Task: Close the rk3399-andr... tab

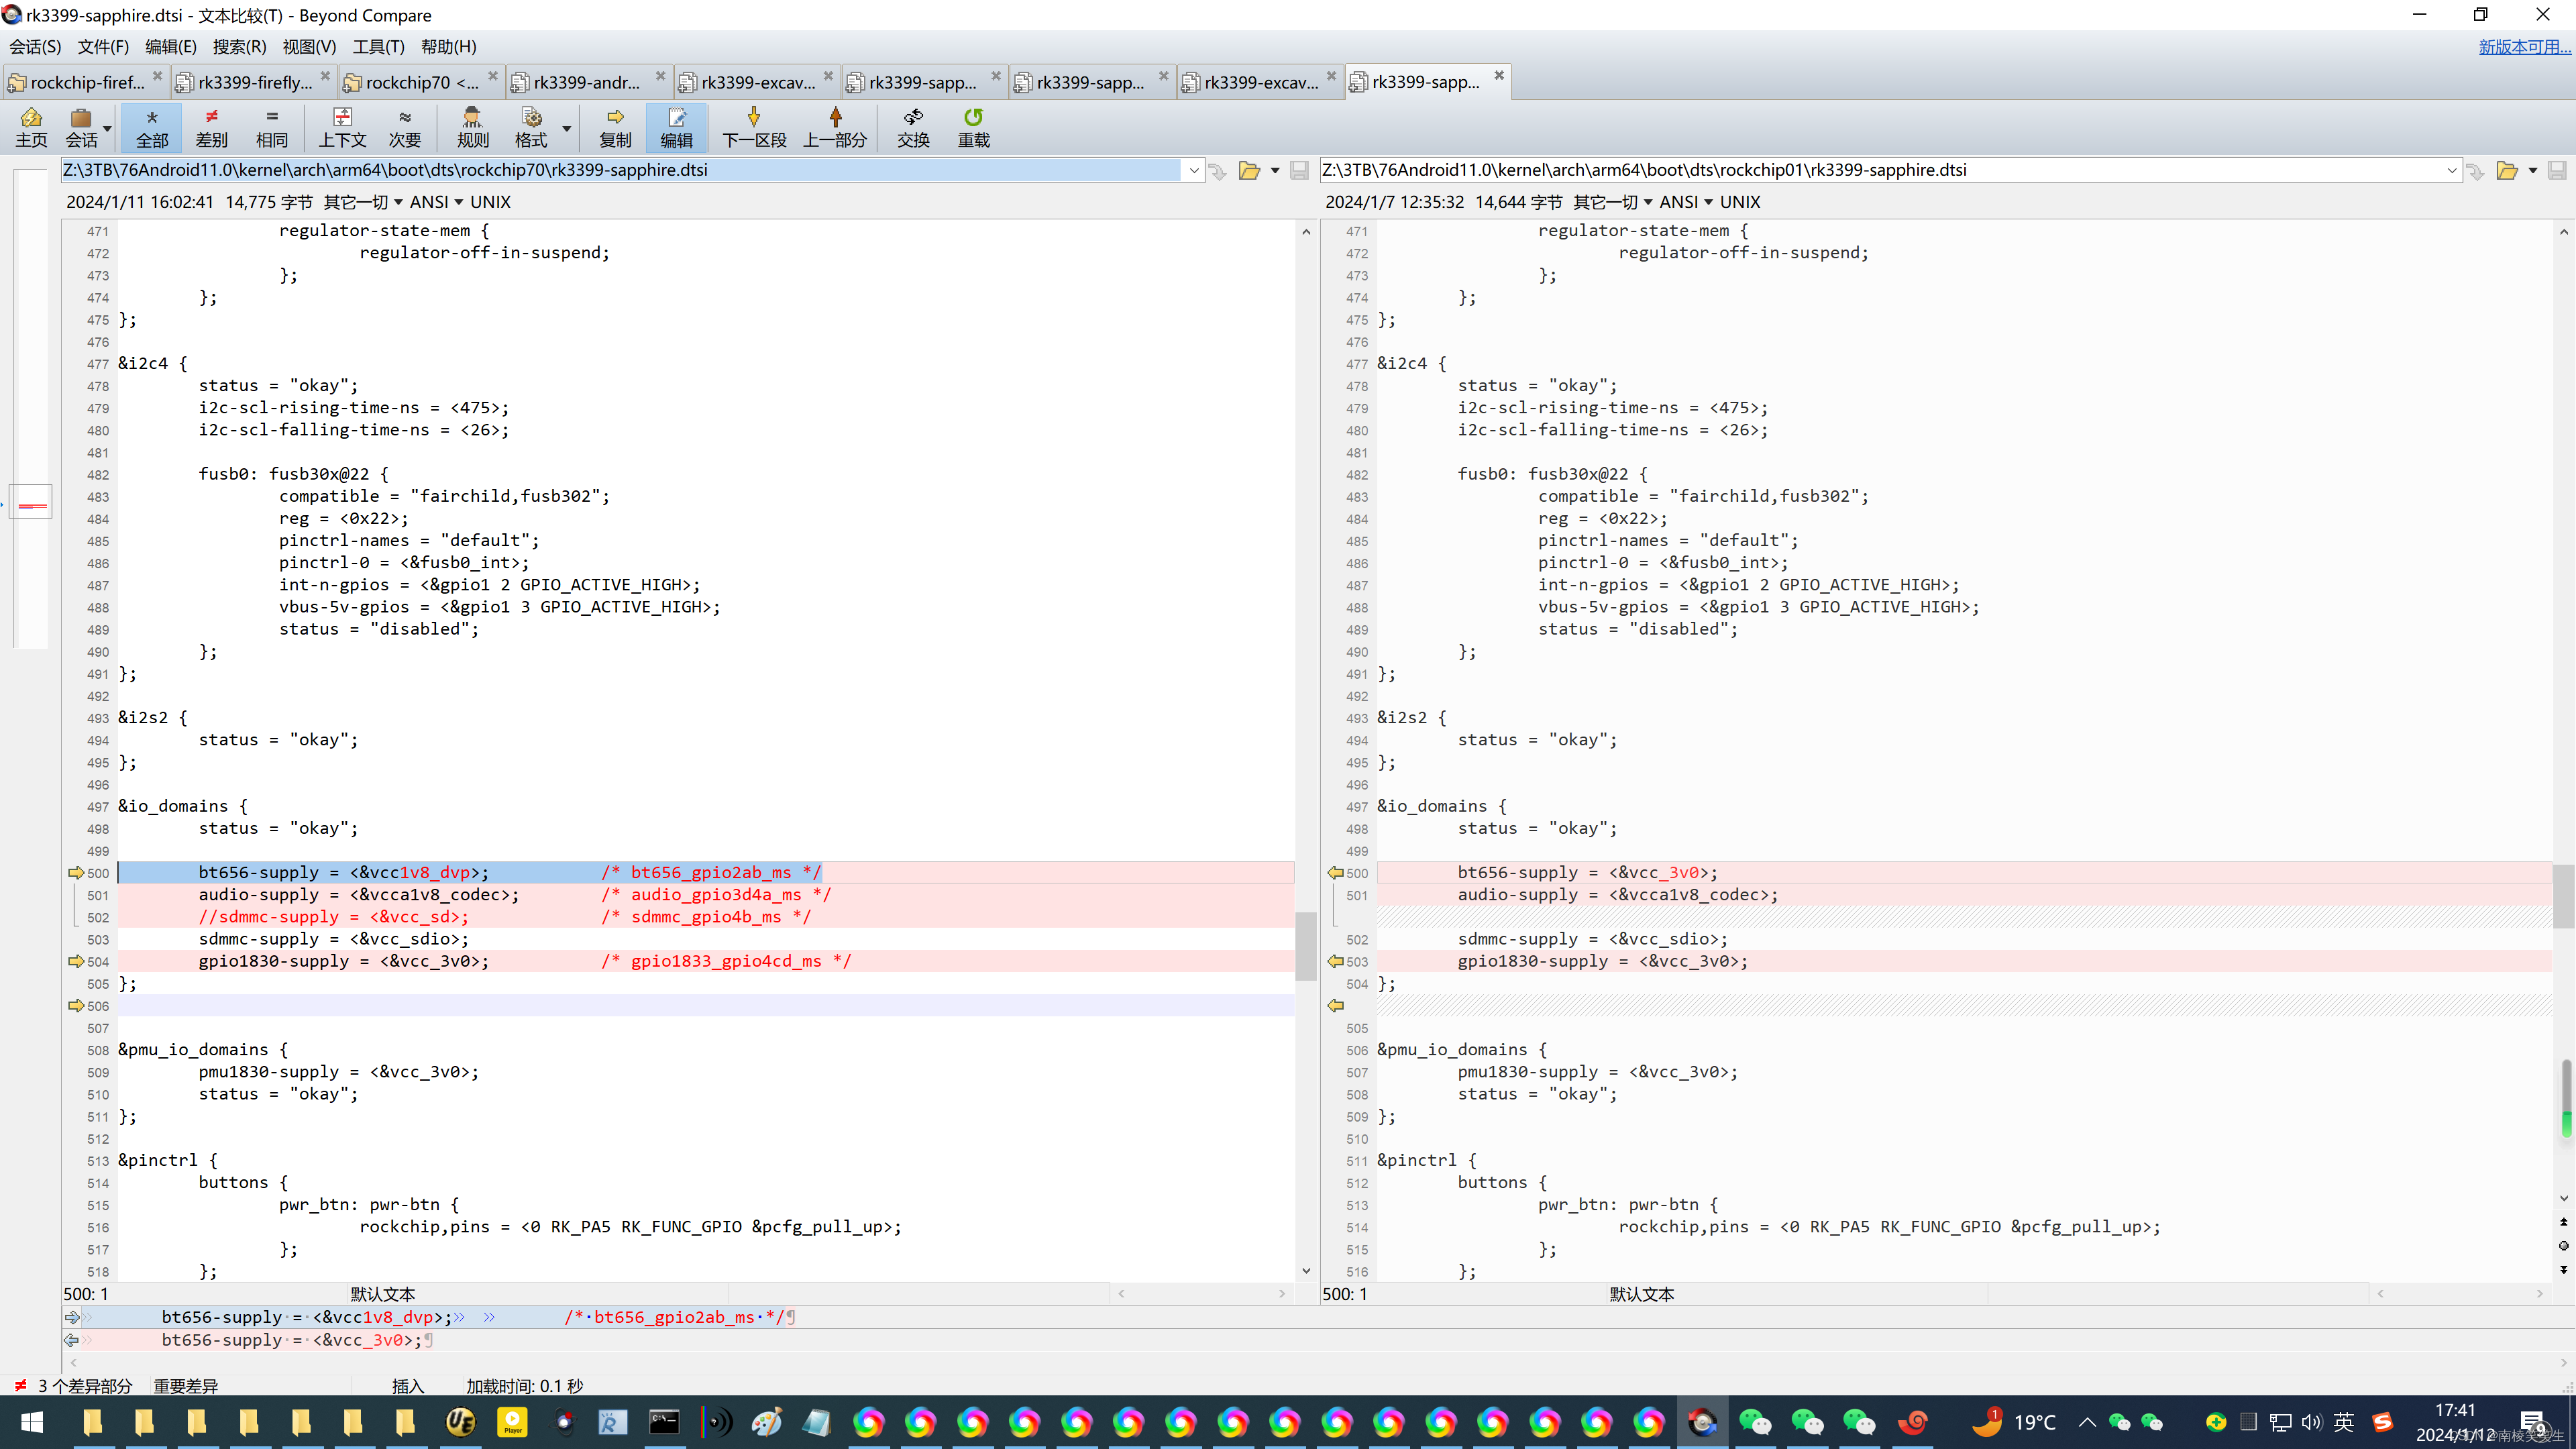Action: (x=660, y=76)
